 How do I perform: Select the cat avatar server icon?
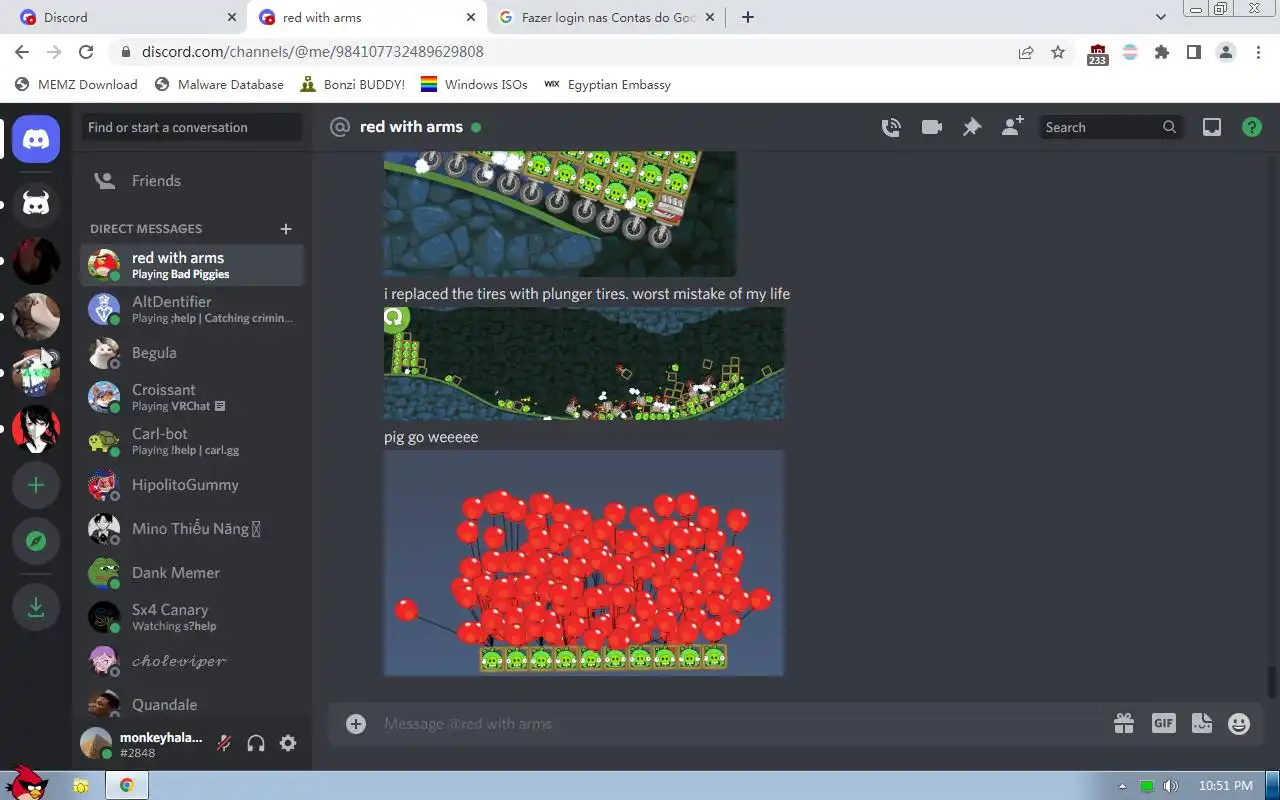point(36,316)
